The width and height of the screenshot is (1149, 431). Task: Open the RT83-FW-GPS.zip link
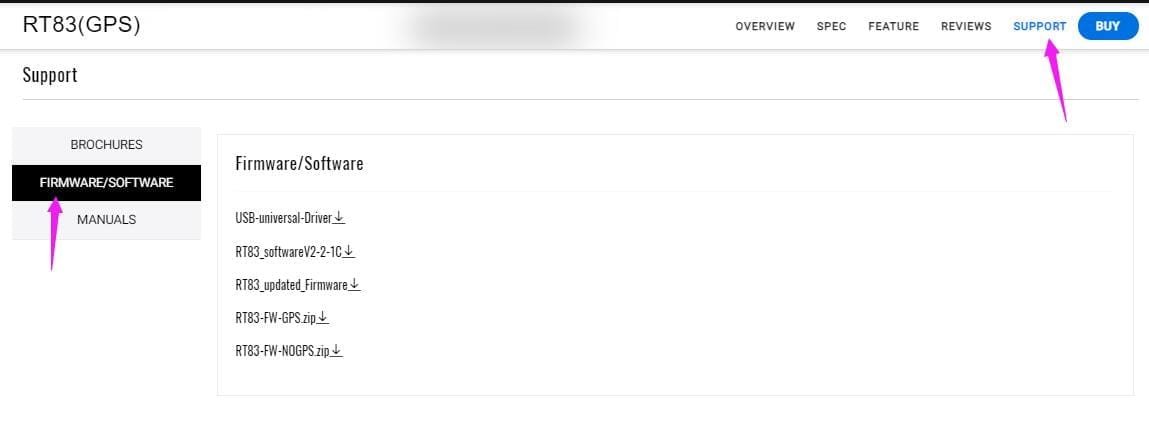click(276, 318)
